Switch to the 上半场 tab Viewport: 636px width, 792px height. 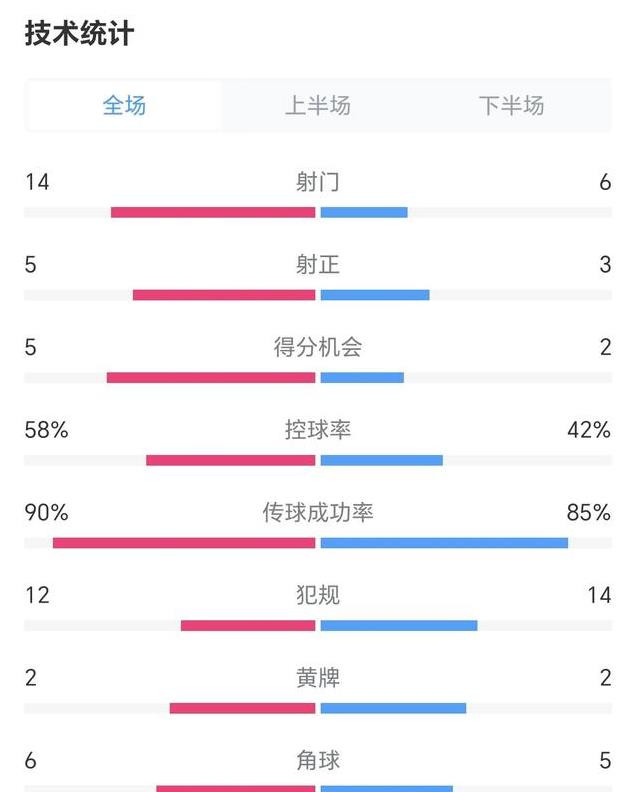[318, 105]
